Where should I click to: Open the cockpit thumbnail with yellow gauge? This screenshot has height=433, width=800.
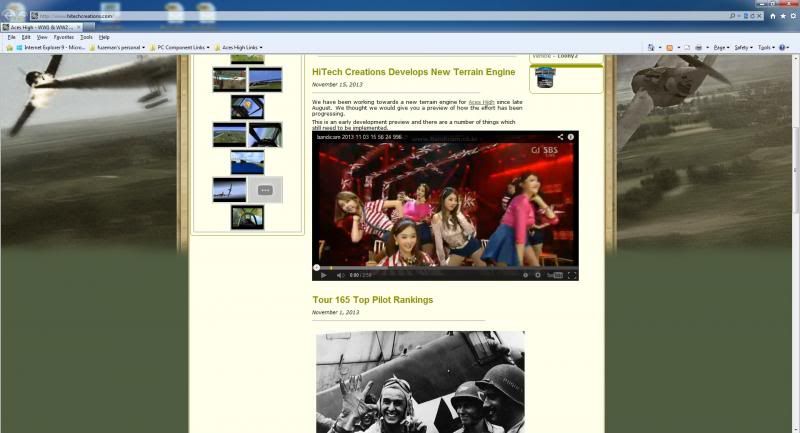pyautogui.click(x=247, y=107)
